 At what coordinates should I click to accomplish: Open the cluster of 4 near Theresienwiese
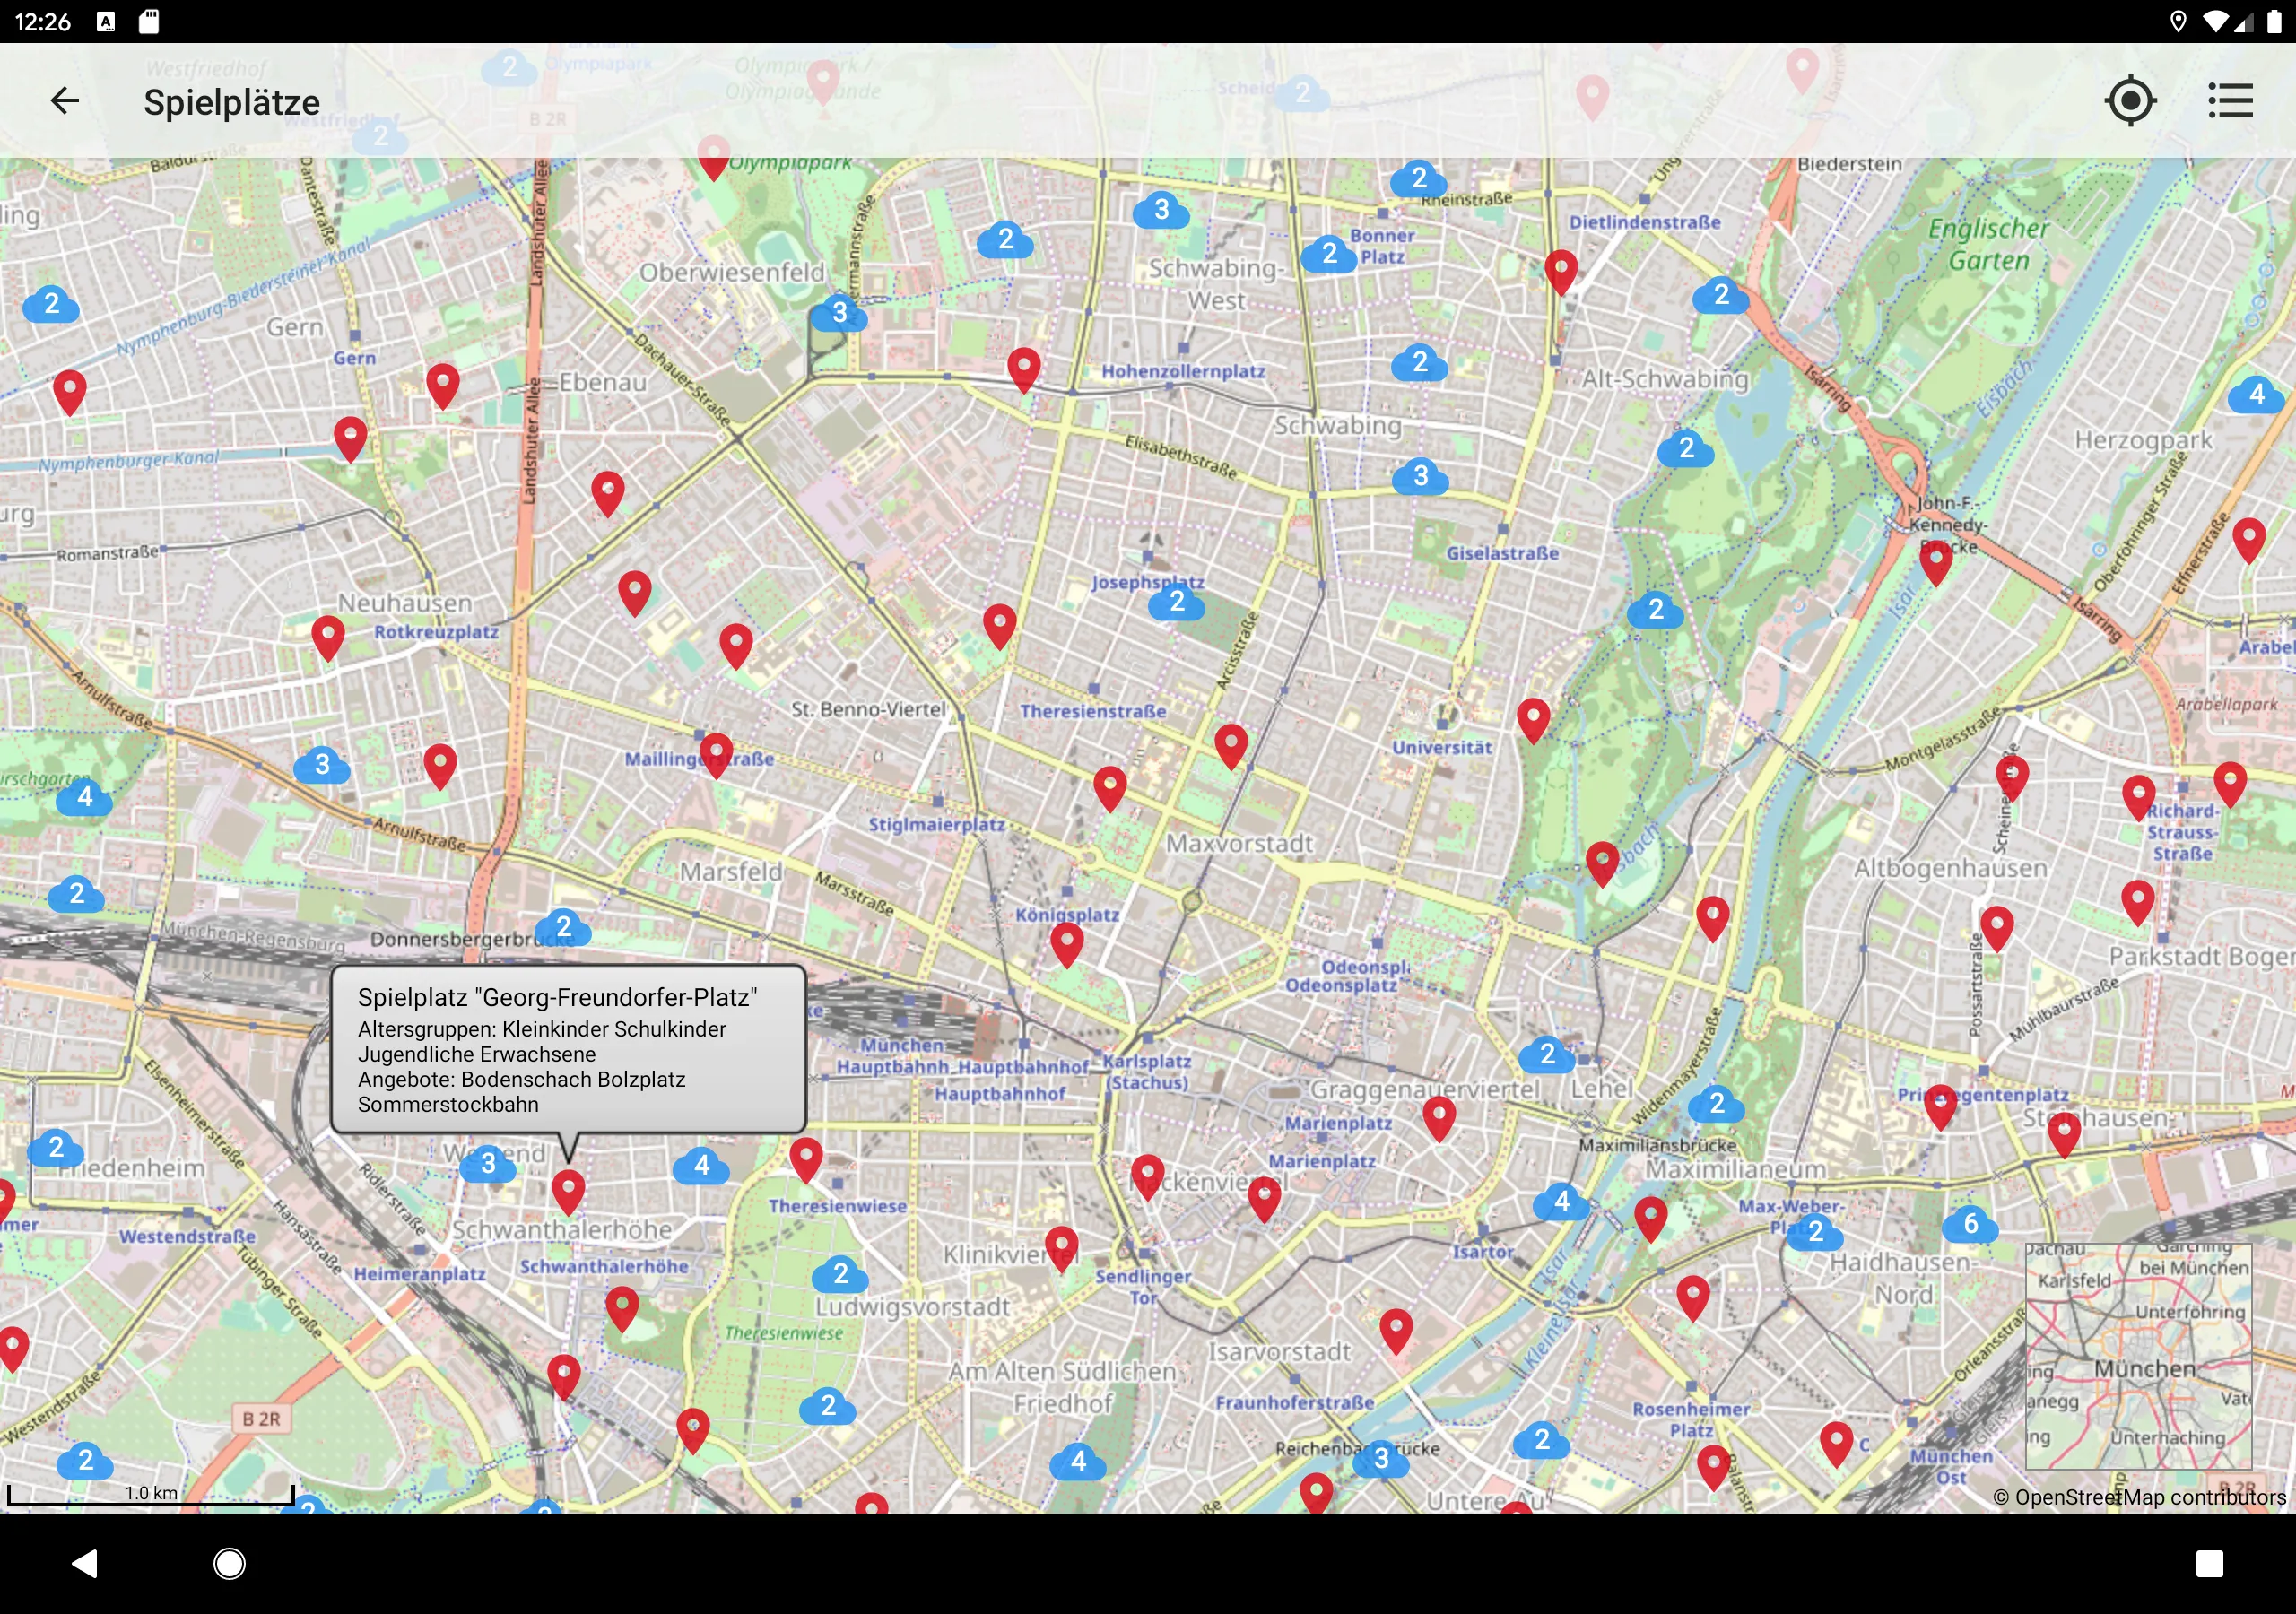(x=702, y=1165)
